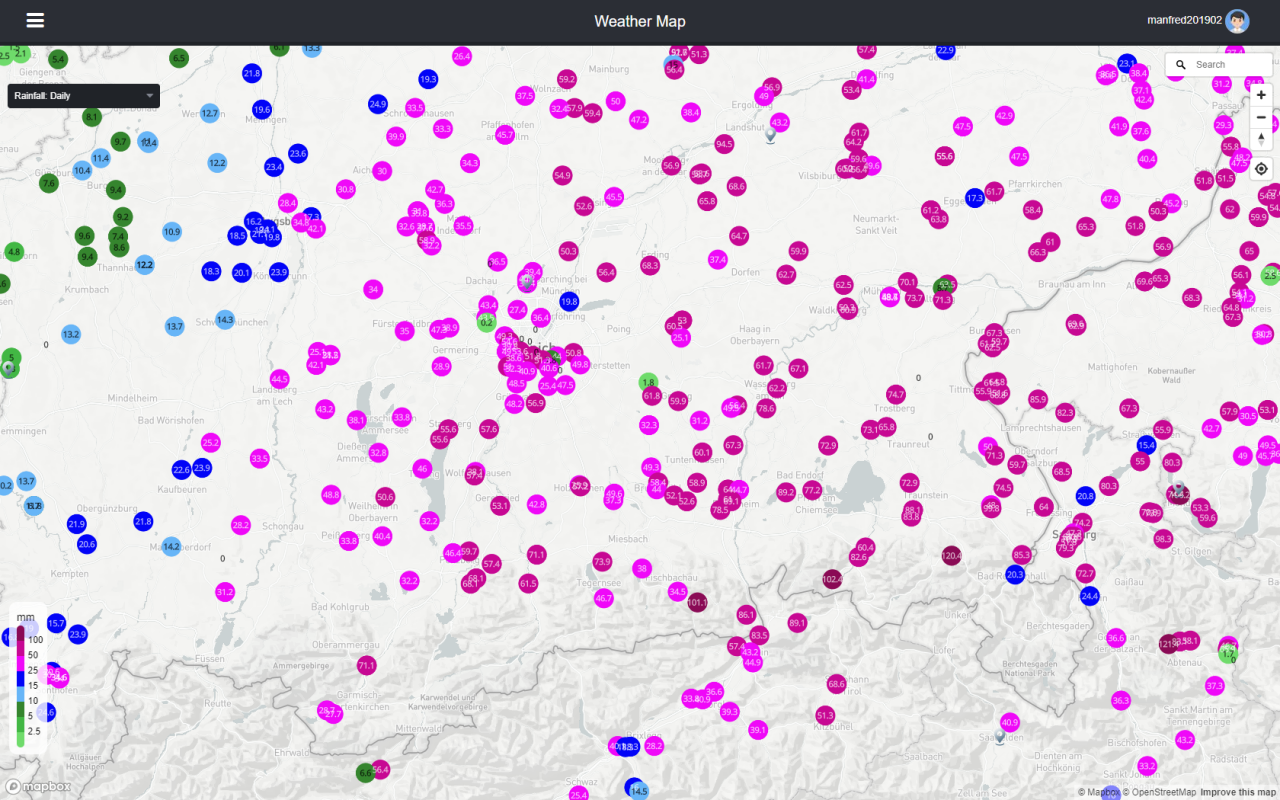Click the green 1.8 rainfall marker

tap(648, 382)
